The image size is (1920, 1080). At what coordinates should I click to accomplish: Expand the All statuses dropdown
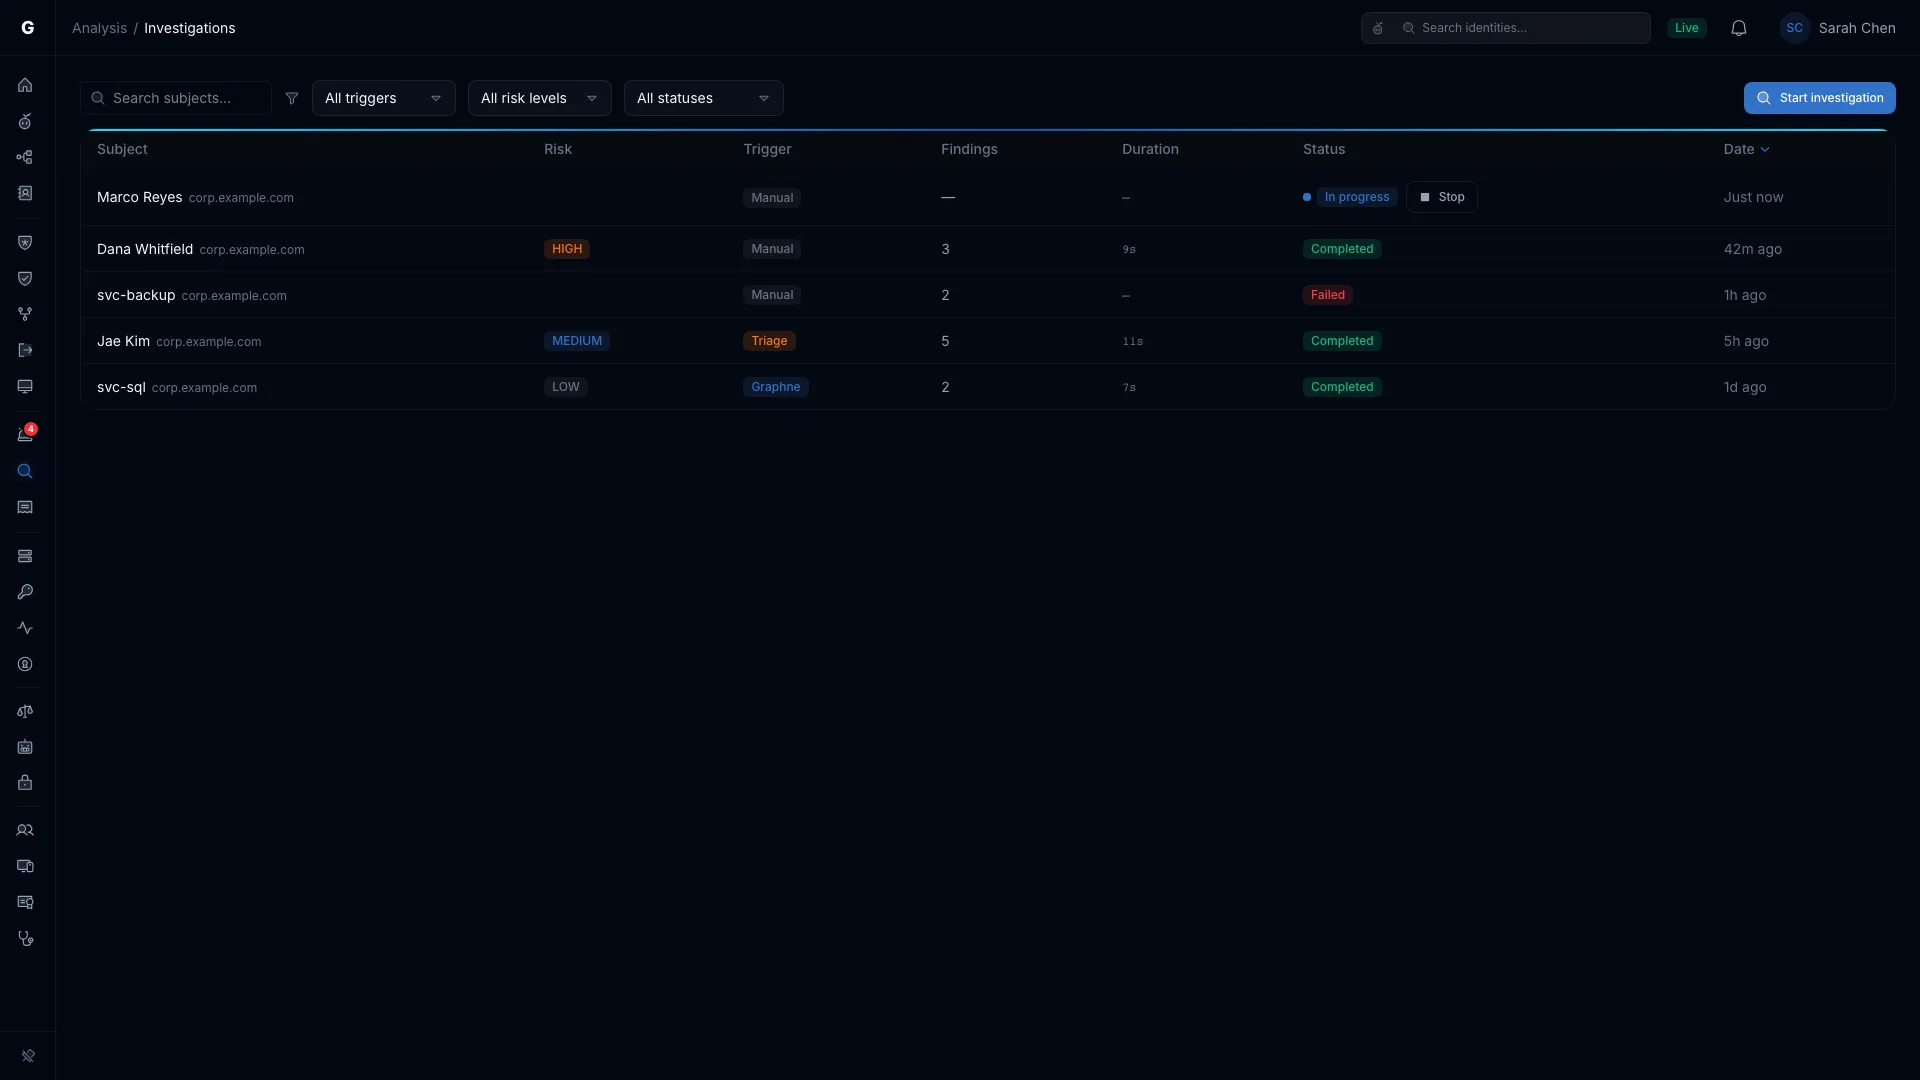pyautogui.click(x=704, y=98)
